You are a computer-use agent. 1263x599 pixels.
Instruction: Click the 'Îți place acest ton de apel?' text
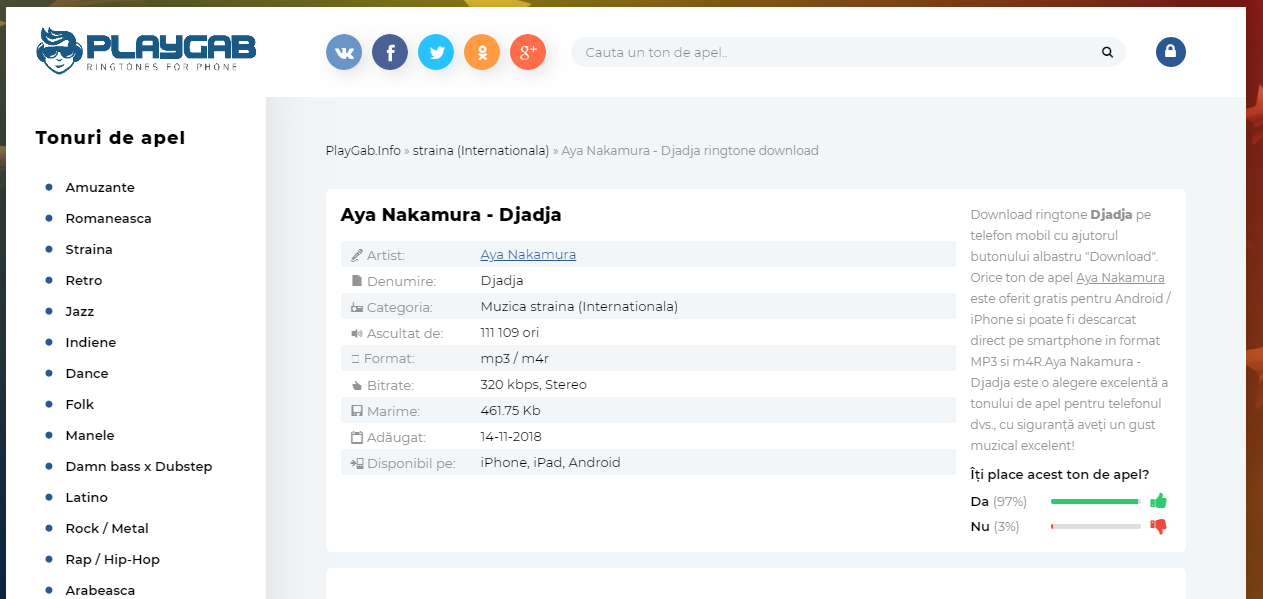[x=1060, y=475]
